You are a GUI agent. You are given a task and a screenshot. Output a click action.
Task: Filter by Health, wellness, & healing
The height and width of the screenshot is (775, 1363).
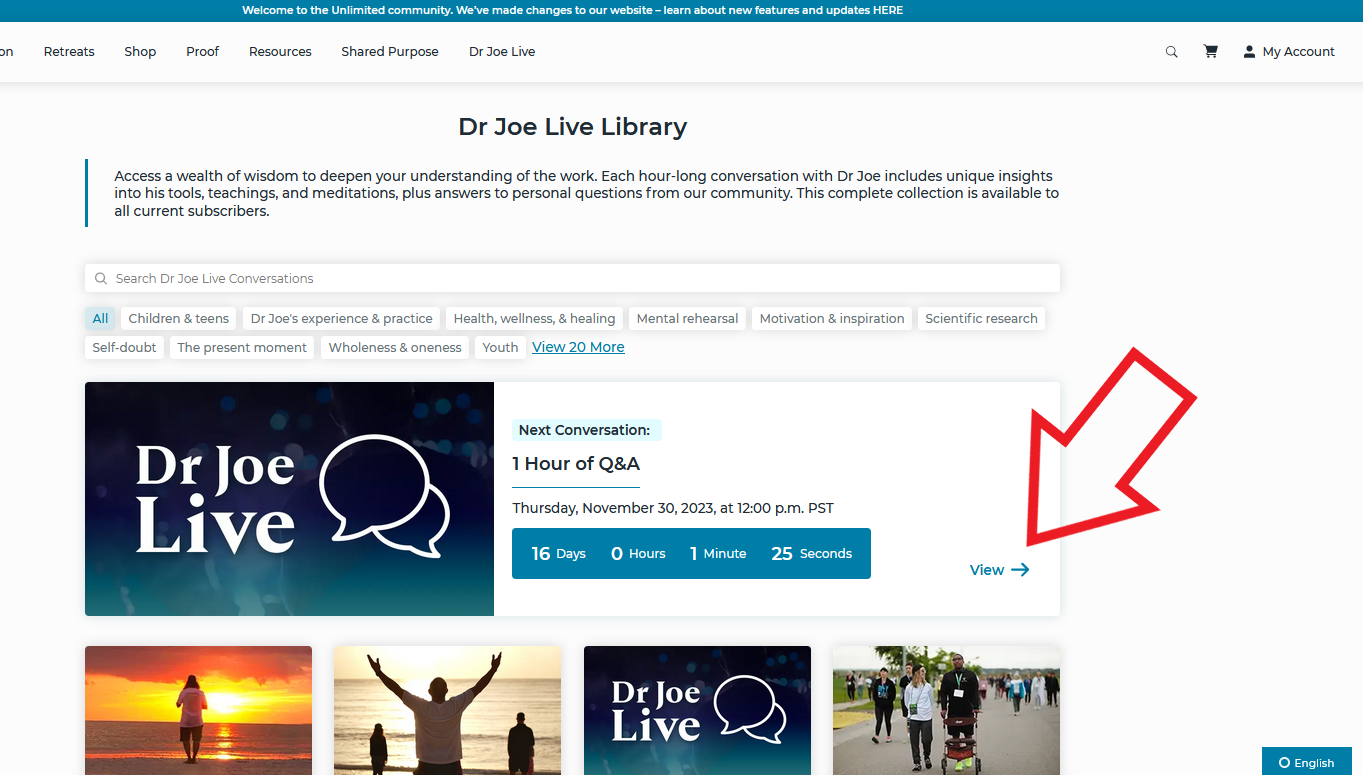tap(534, 319)
